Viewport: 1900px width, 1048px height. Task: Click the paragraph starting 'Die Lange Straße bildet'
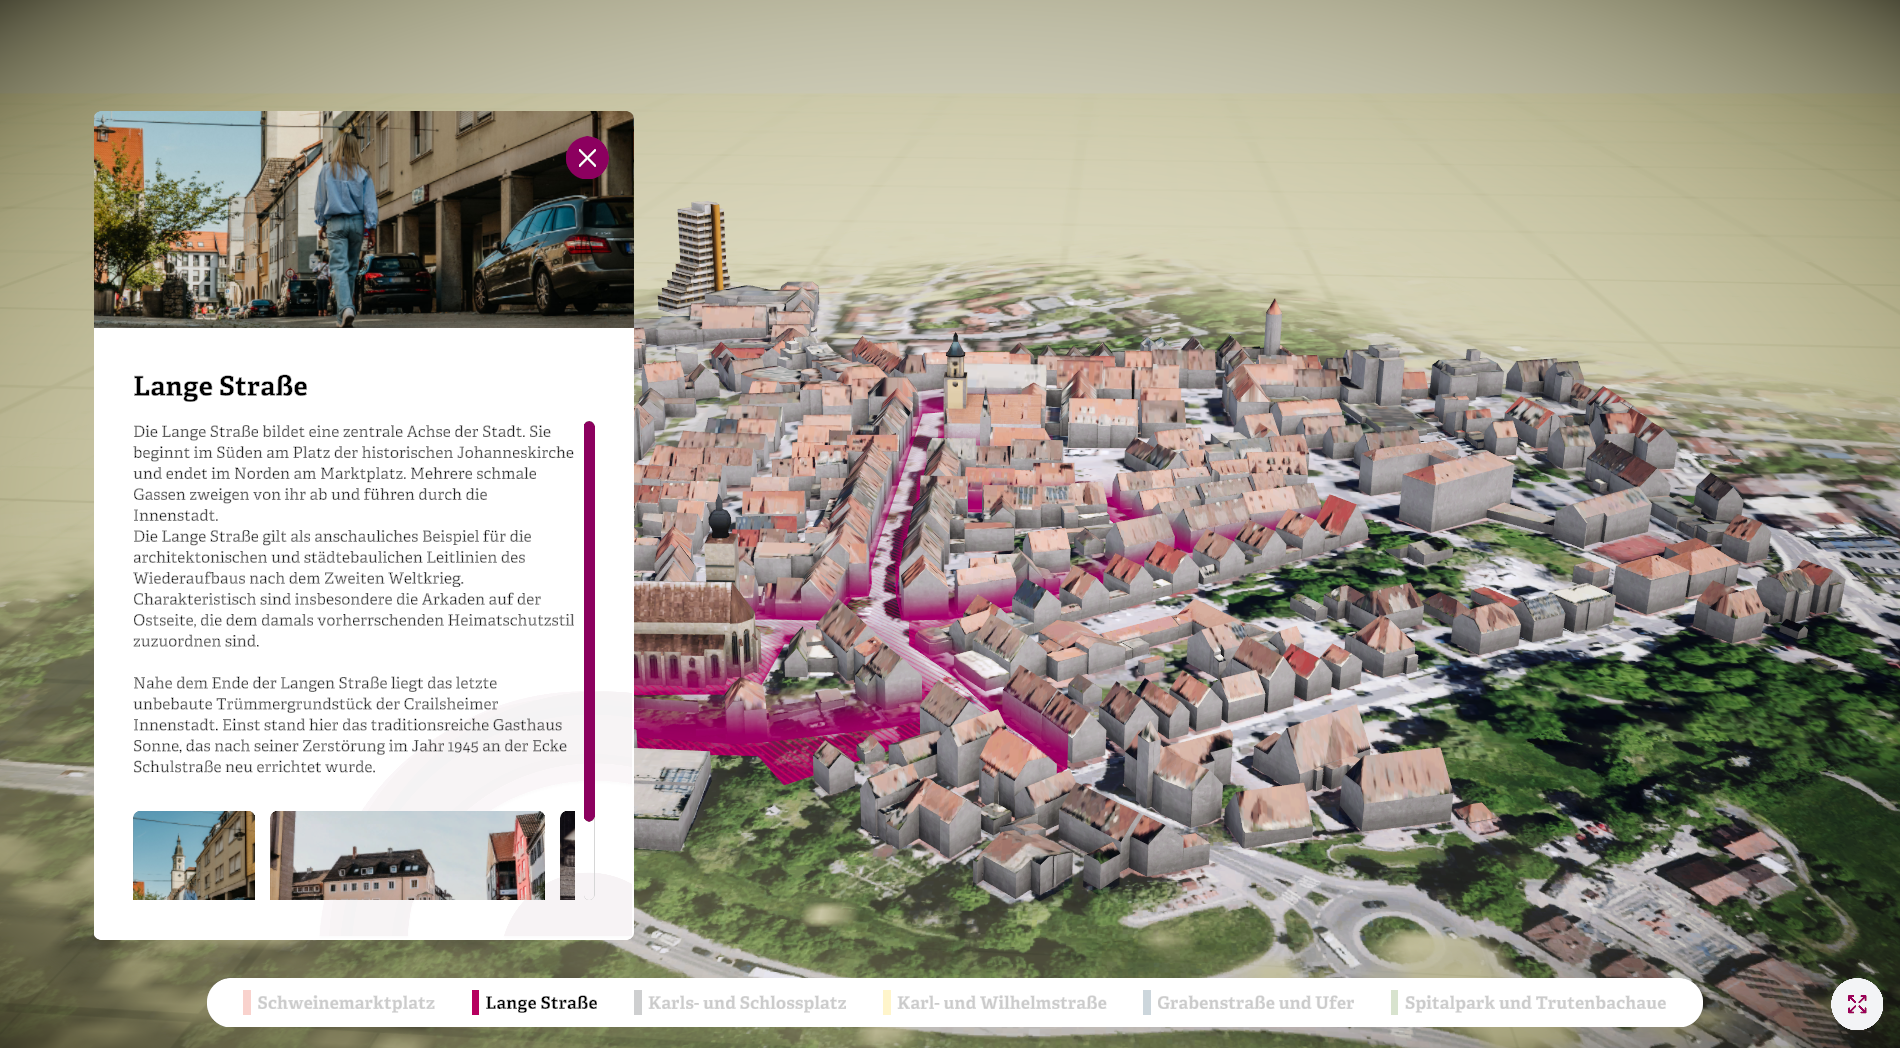pos(354,473)
